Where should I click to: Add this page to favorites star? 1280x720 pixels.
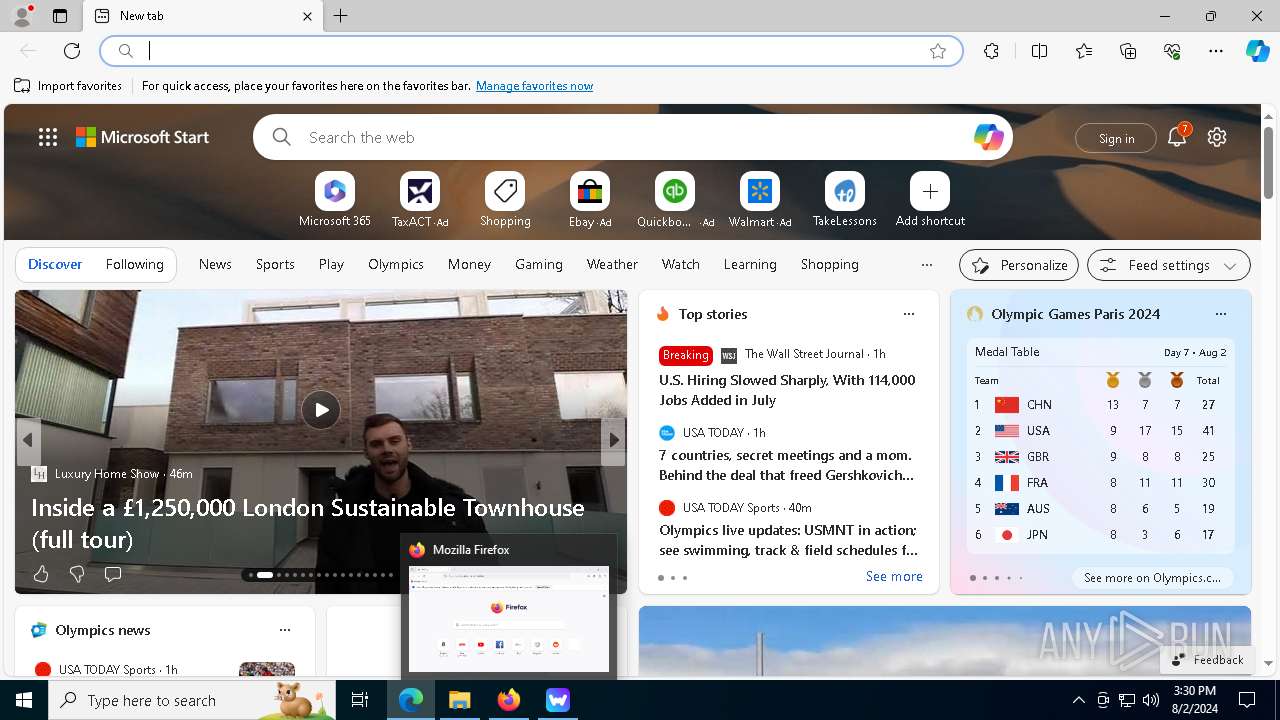938,51
